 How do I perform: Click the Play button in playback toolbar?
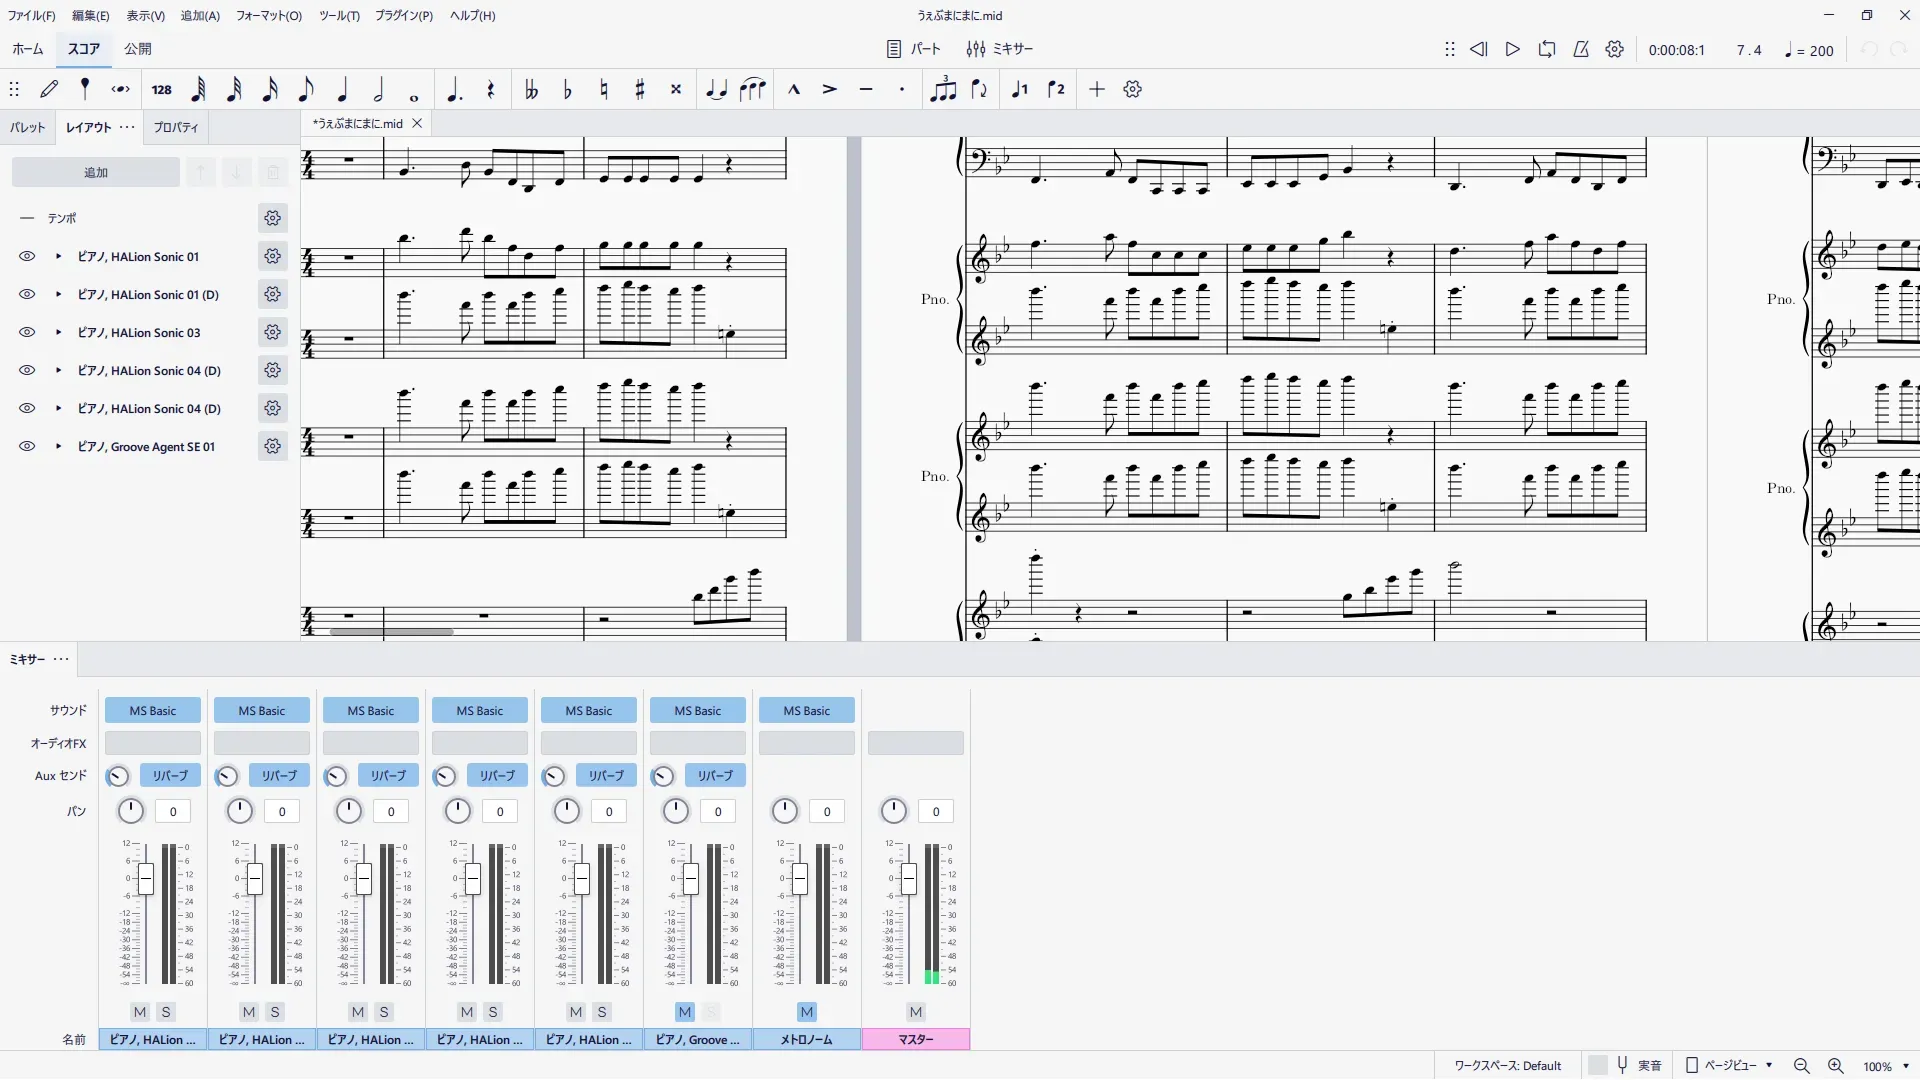(1512, 49)
